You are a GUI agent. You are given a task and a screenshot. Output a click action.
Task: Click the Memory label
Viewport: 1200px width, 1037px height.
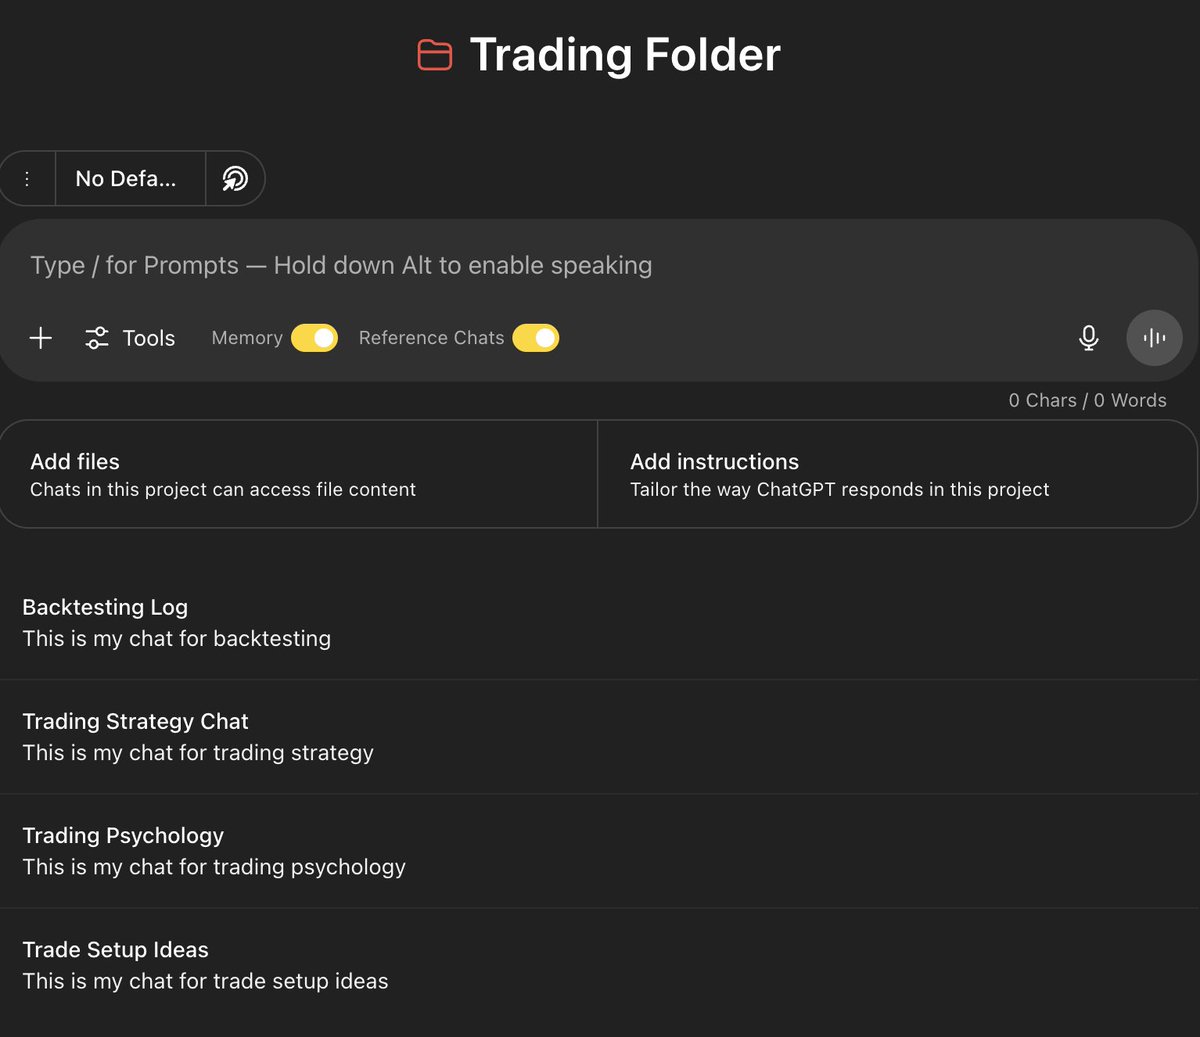pyautogui.click(x=247, y=338)
